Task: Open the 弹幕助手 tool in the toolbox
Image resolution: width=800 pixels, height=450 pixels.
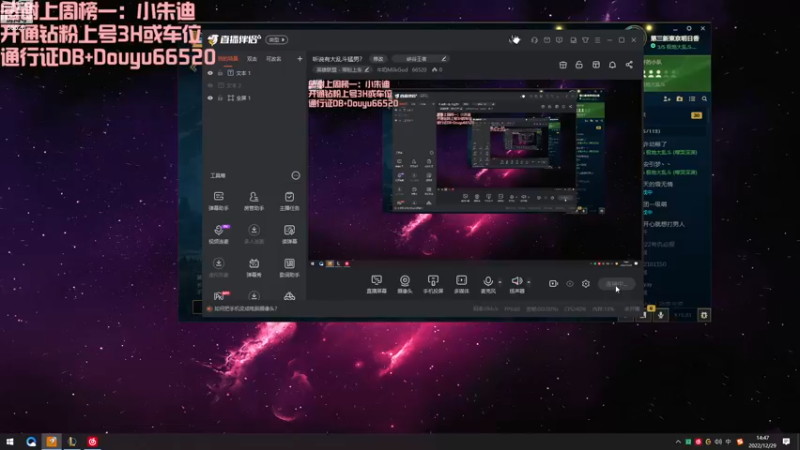Action: pos(218,201)
